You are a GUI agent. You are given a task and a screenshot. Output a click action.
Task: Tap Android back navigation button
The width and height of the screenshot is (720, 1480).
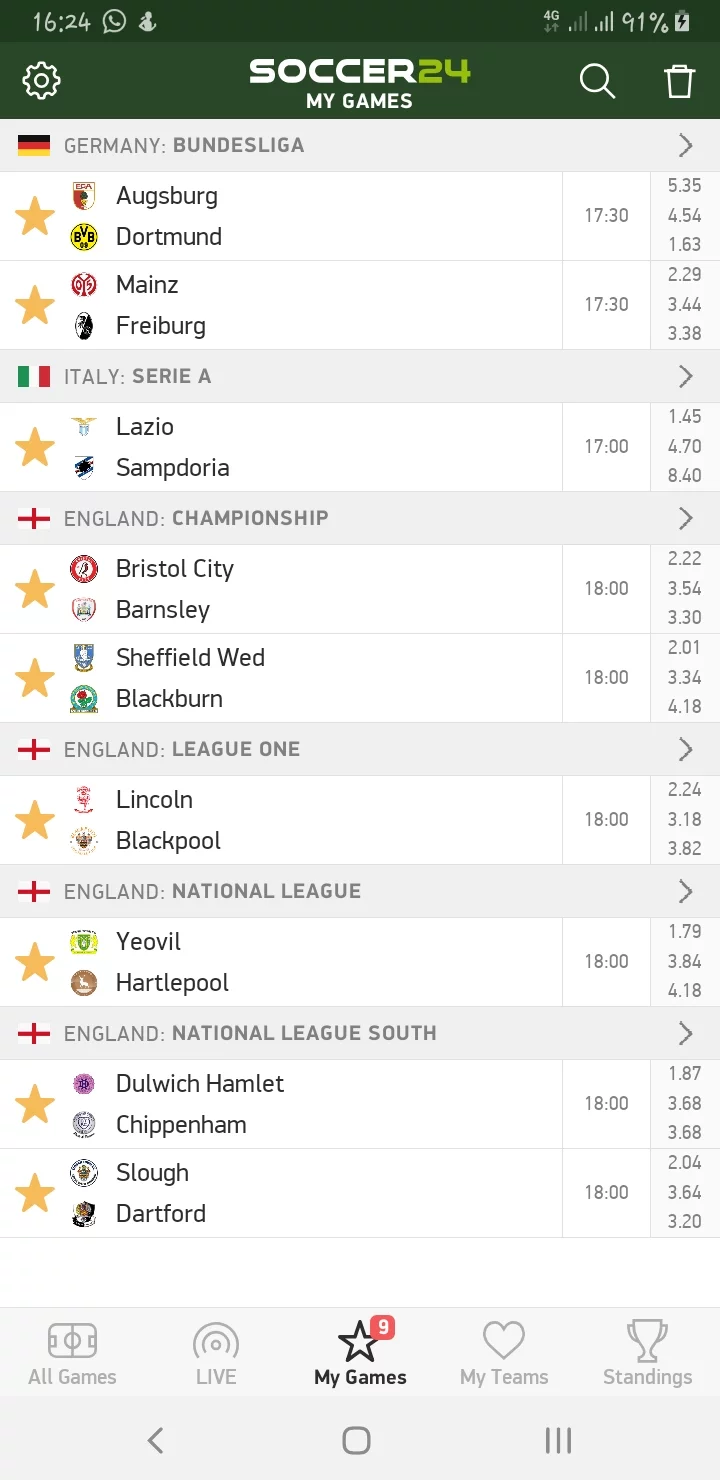coord(155,1440)
